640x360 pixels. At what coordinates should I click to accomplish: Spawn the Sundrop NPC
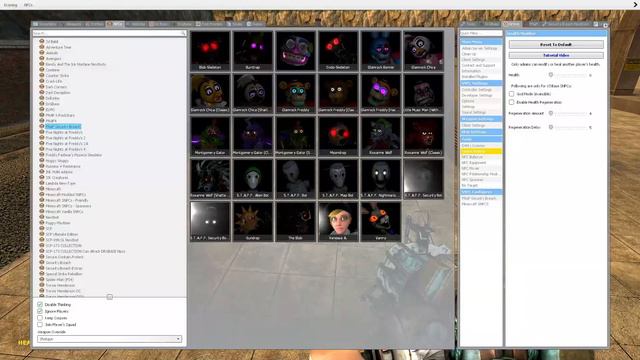tap(253, 222)
